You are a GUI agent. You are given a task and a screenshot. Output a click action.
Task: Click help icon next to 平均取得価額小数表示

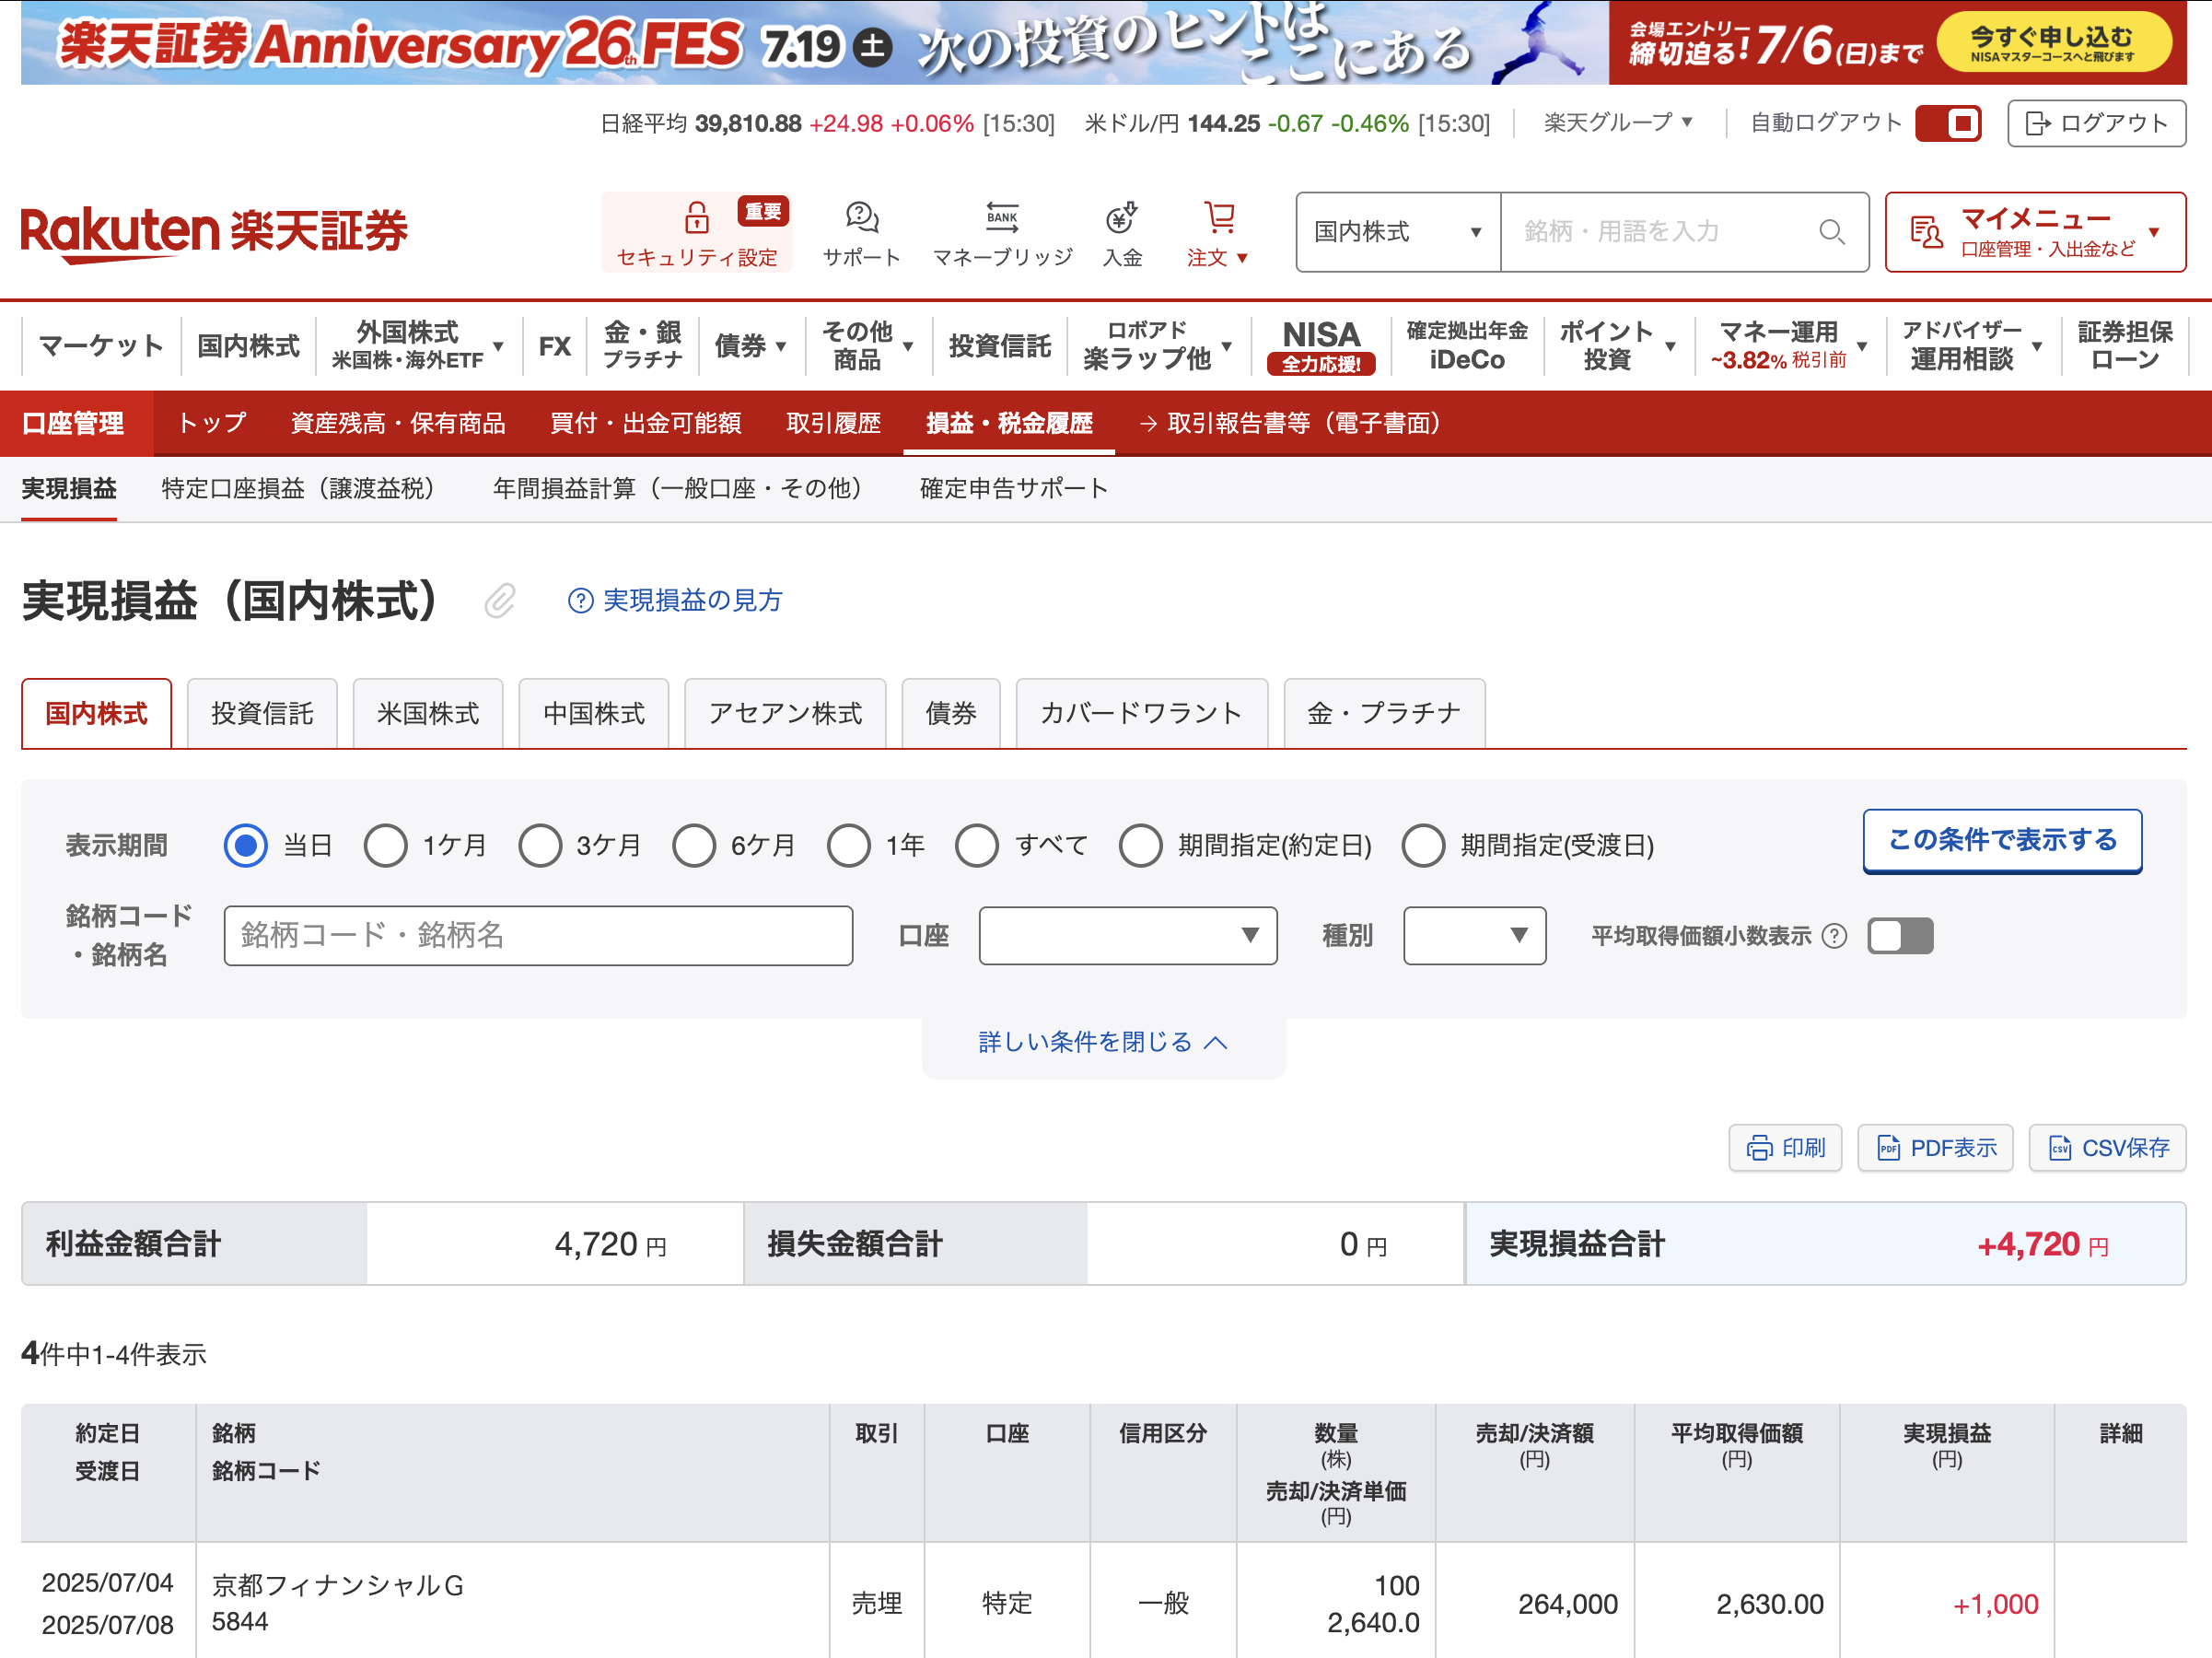click(1834, 936)
